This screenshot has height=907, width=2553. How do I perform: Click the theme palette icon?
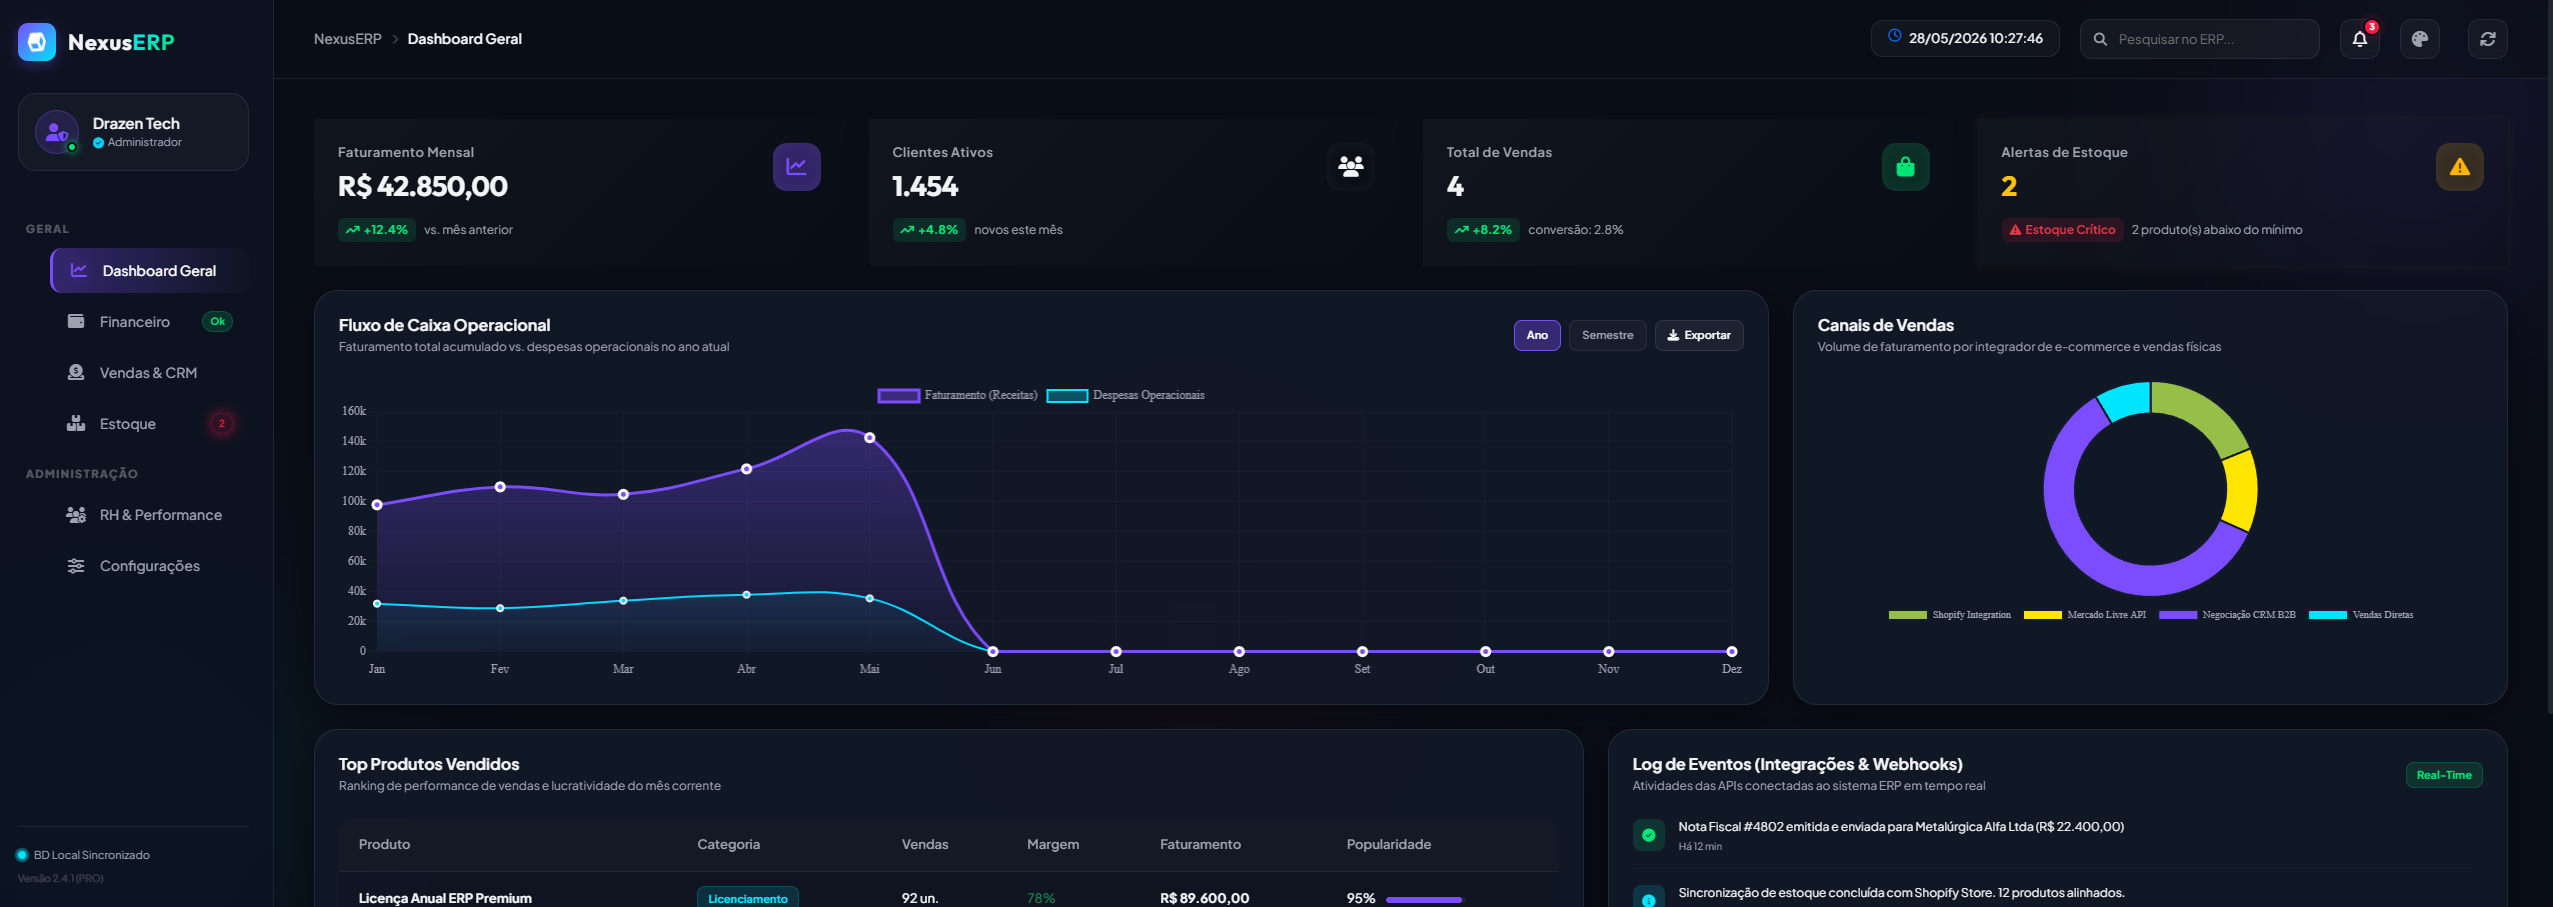(x=2419, y=39)
